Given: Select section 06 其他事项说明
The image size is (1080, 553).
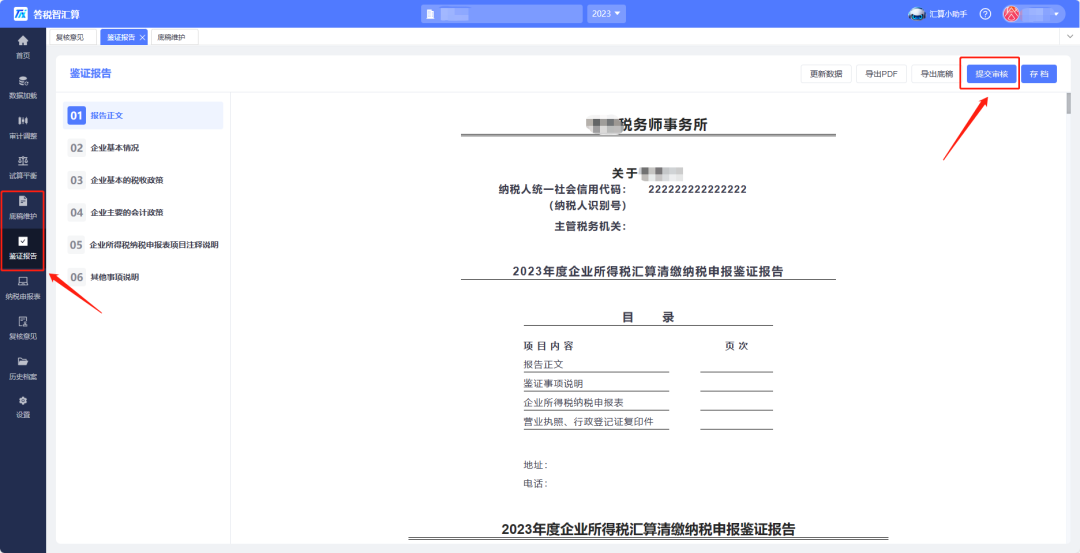Looking at the screenshot, I should click(143, 277).
